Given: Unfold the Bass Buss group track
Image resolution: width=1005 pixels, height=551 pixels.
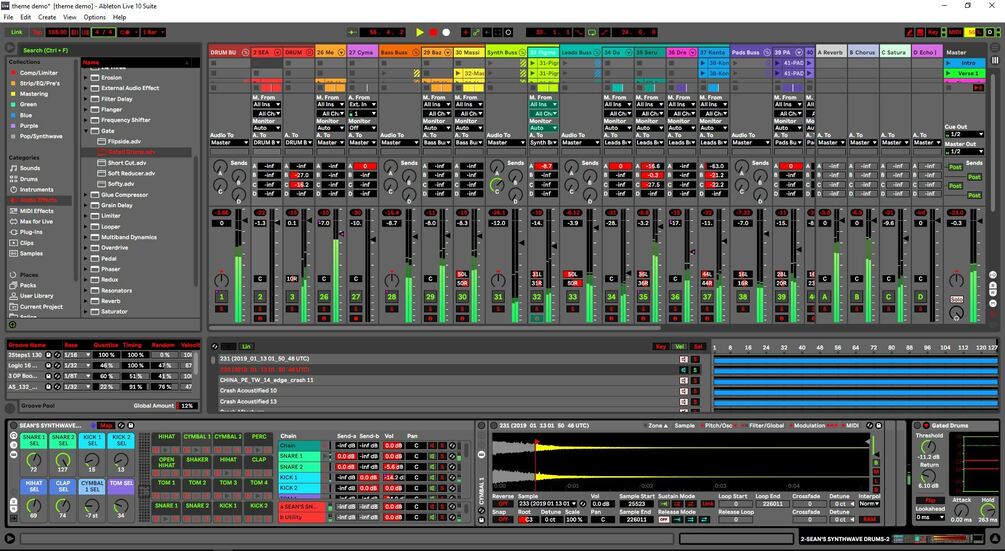Looking at the screenshot, I should point(416,53).
